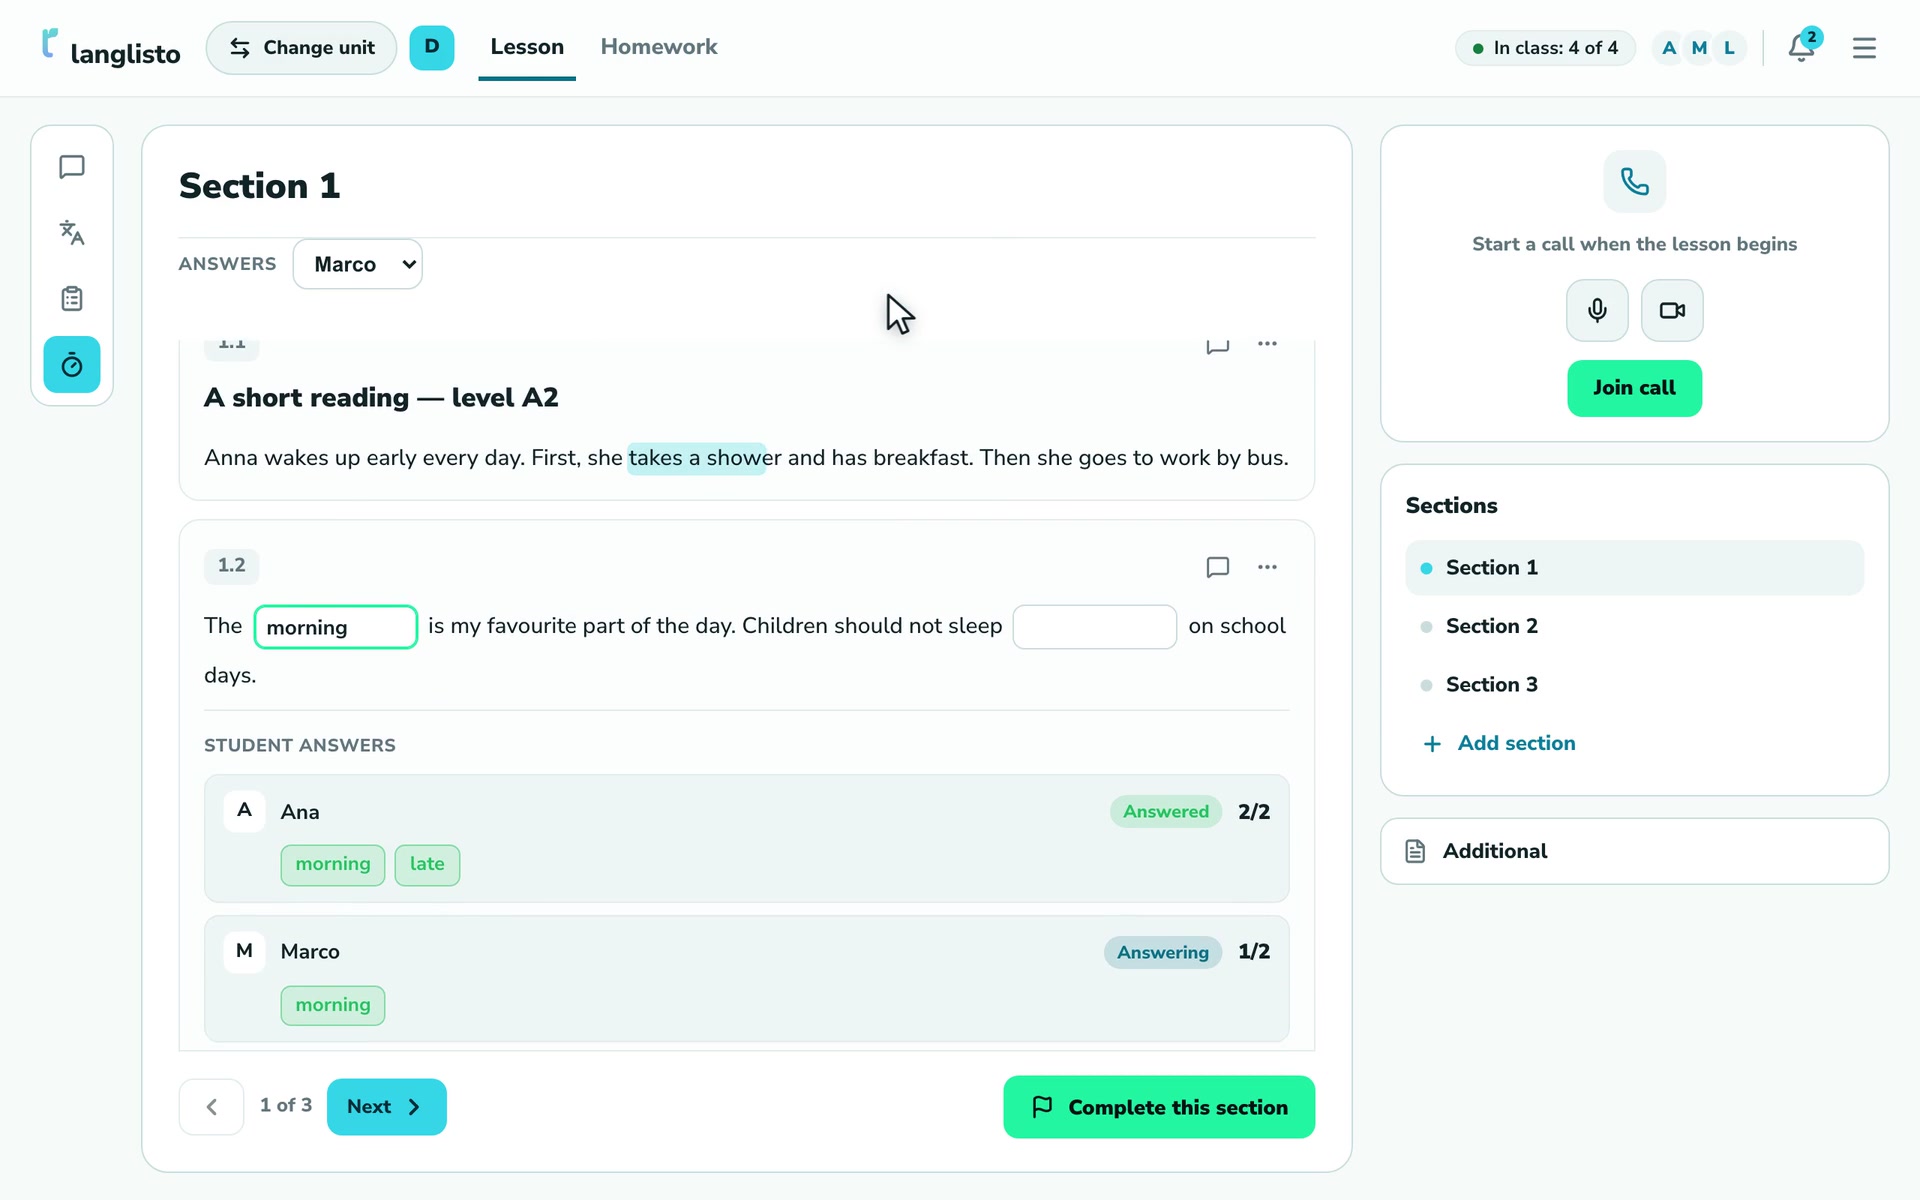Open notifications bell
Image resolution: width=1920 pixels, height=1200 pixels.
coord(1802,47)
